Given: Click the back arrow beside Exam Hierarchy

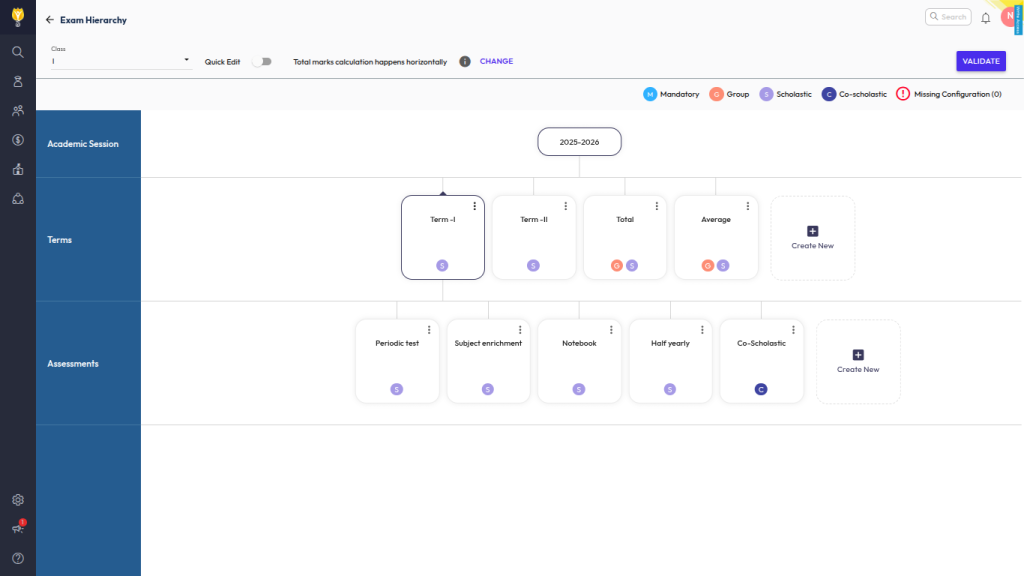Looking at the screenshot, I should (50, 20).
